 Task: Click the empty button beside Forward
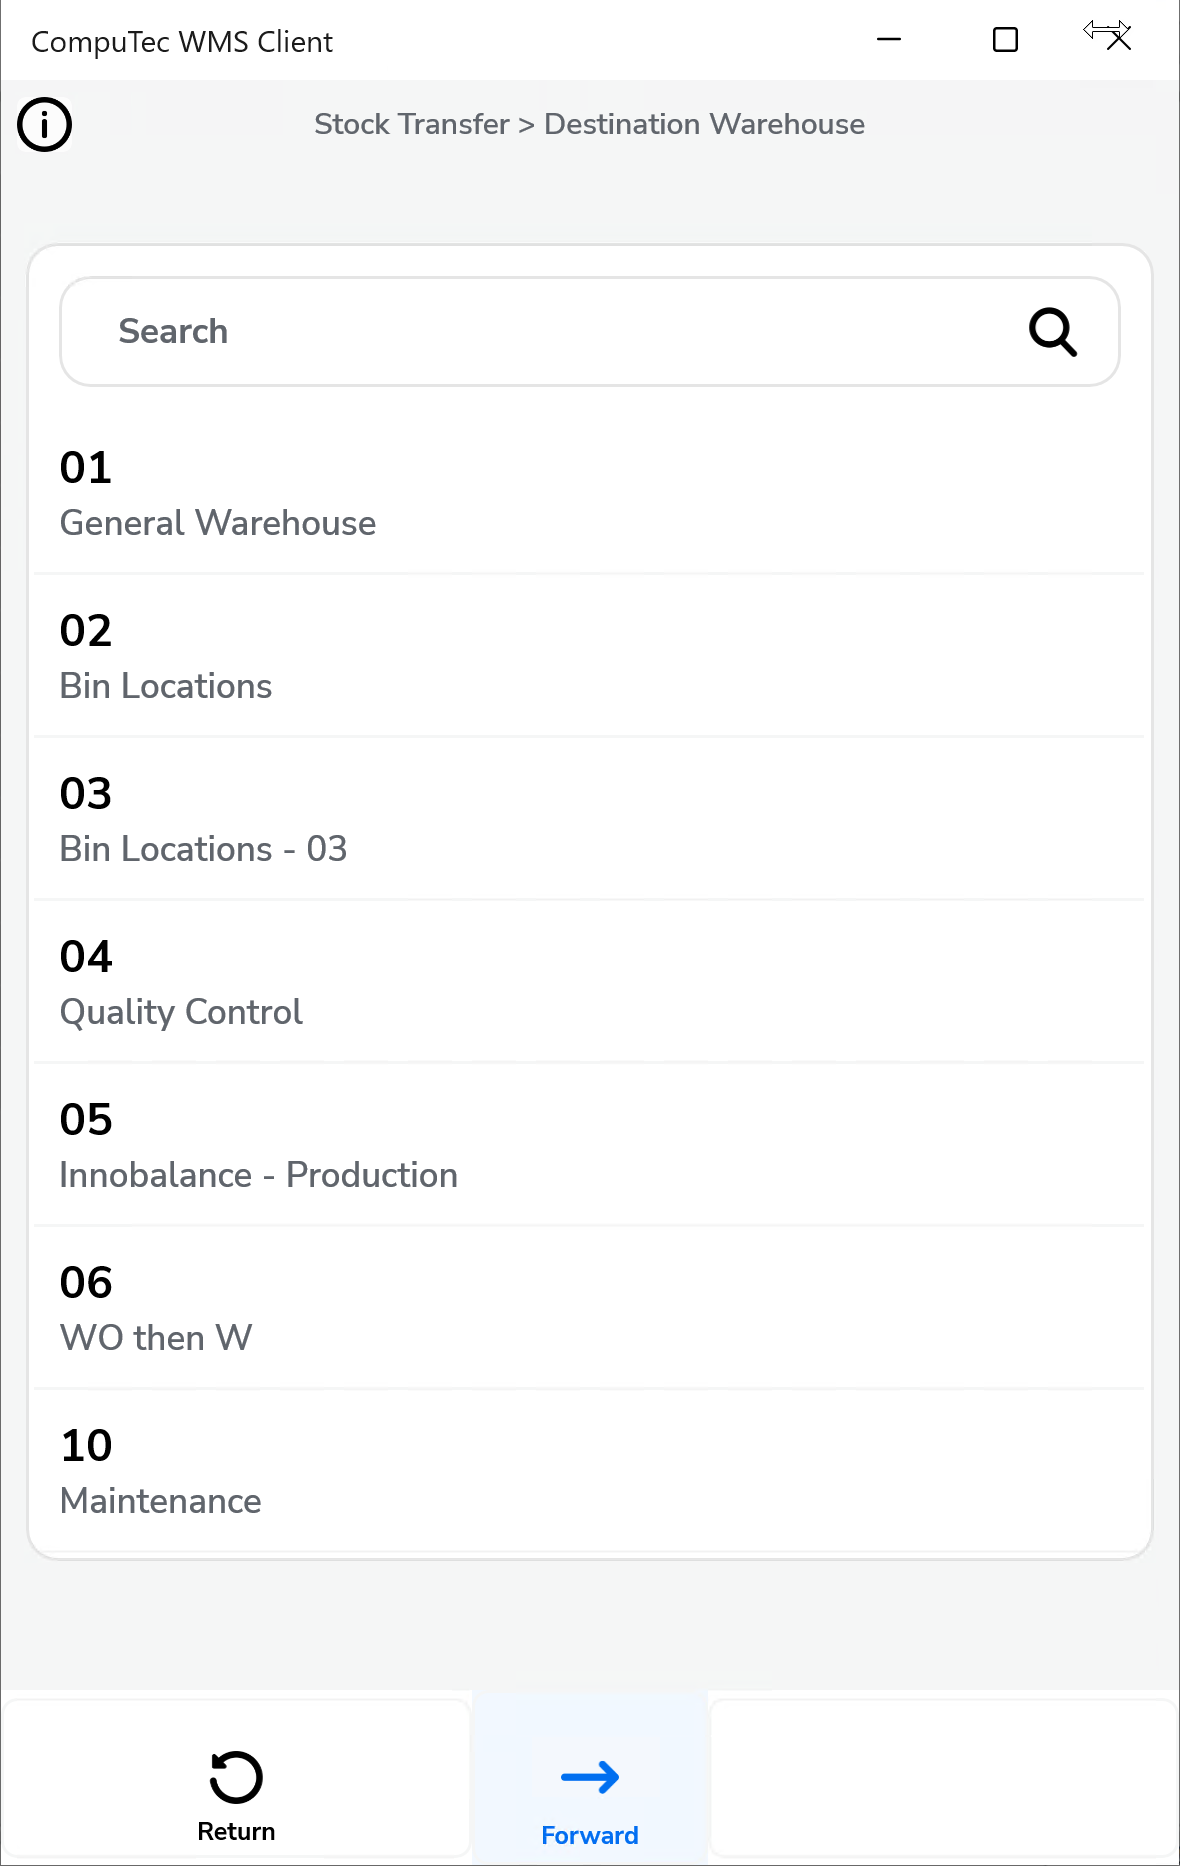[943, 1777]
